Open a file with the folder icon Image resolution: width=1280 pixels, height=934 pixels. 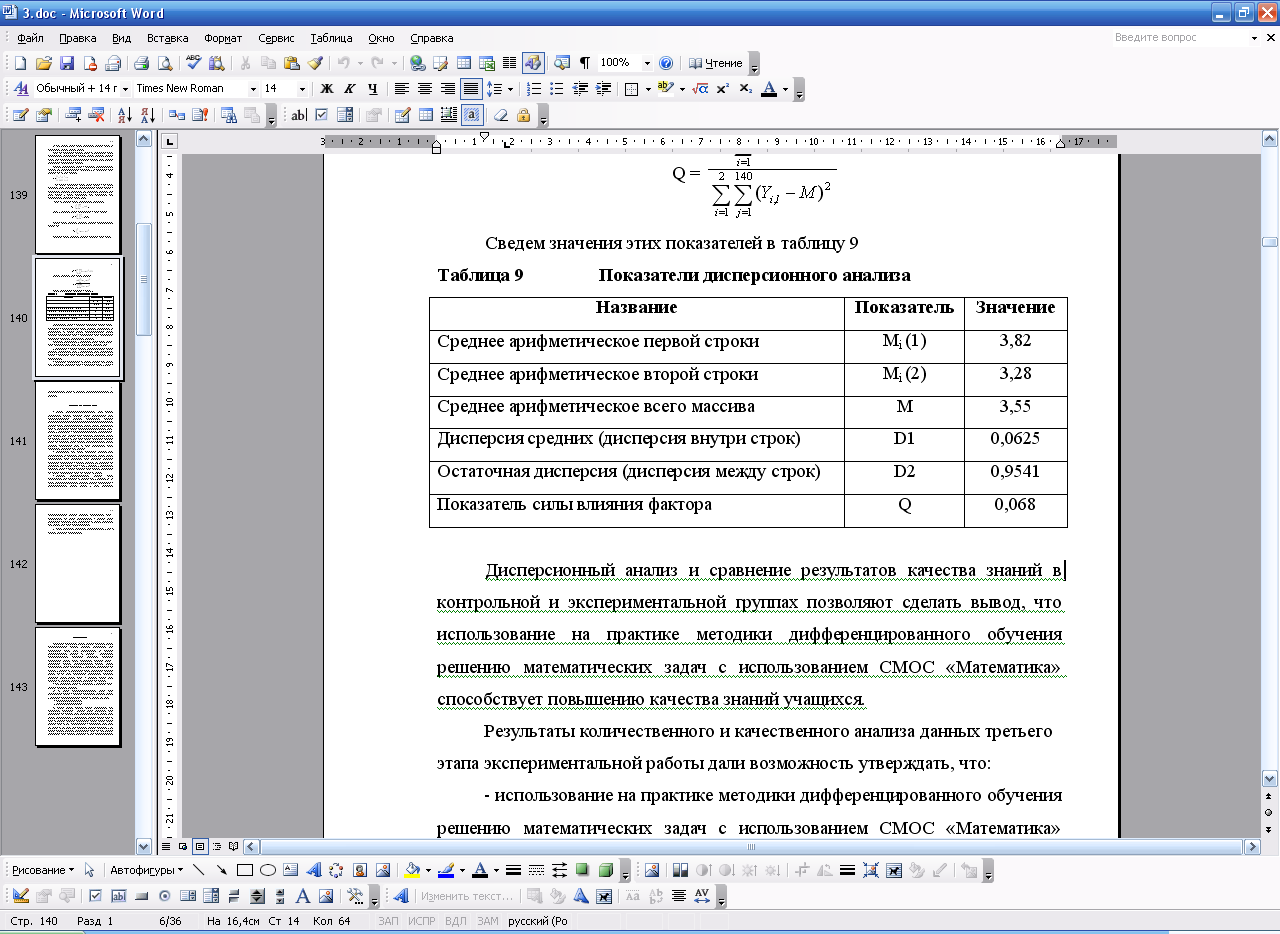point(43,62)
